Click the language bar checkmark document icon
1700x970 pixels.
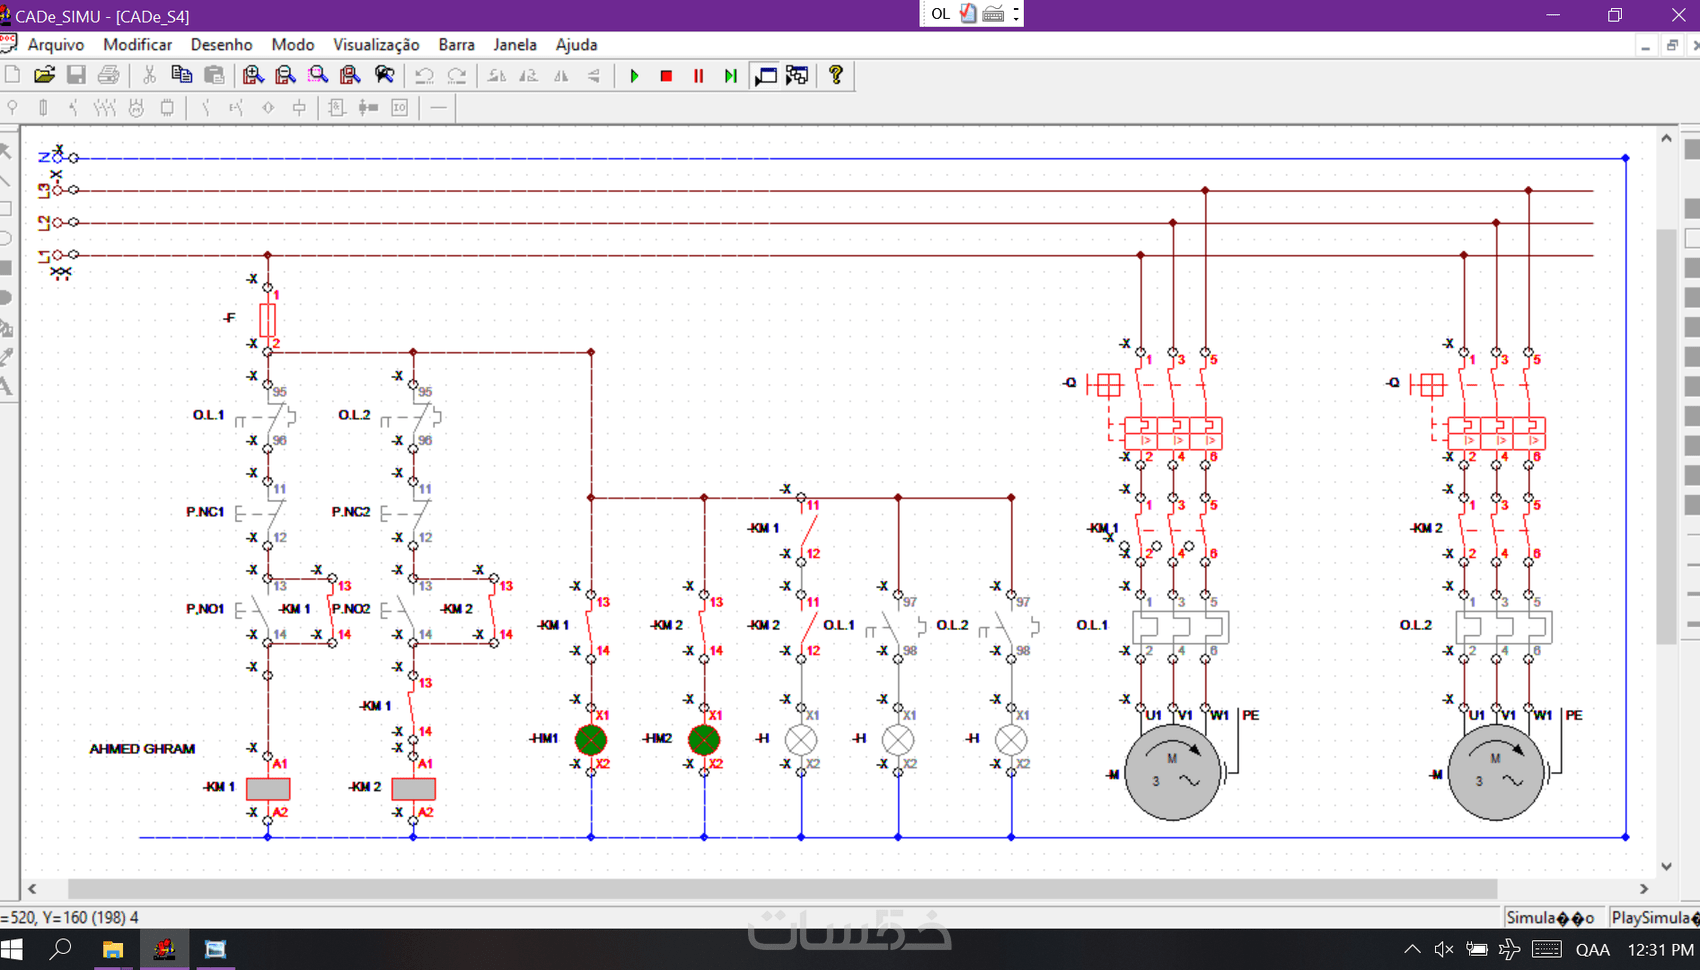pos(968,13)
